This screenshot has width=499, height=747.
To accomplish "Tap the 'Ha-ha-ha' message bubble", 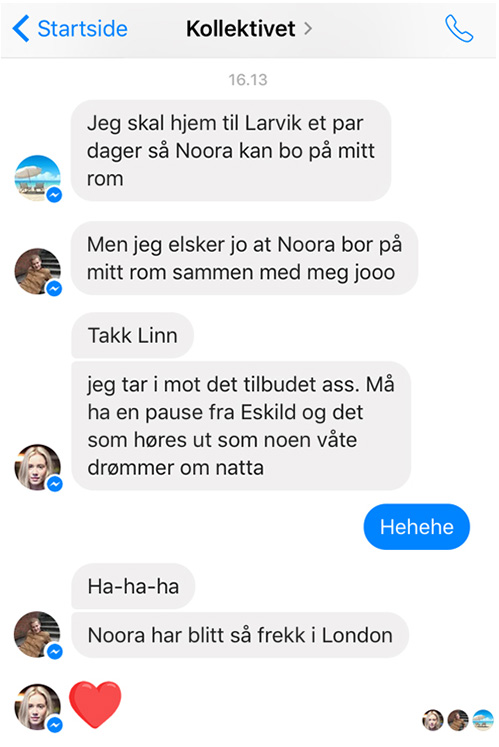I will [x=133, y=586].
